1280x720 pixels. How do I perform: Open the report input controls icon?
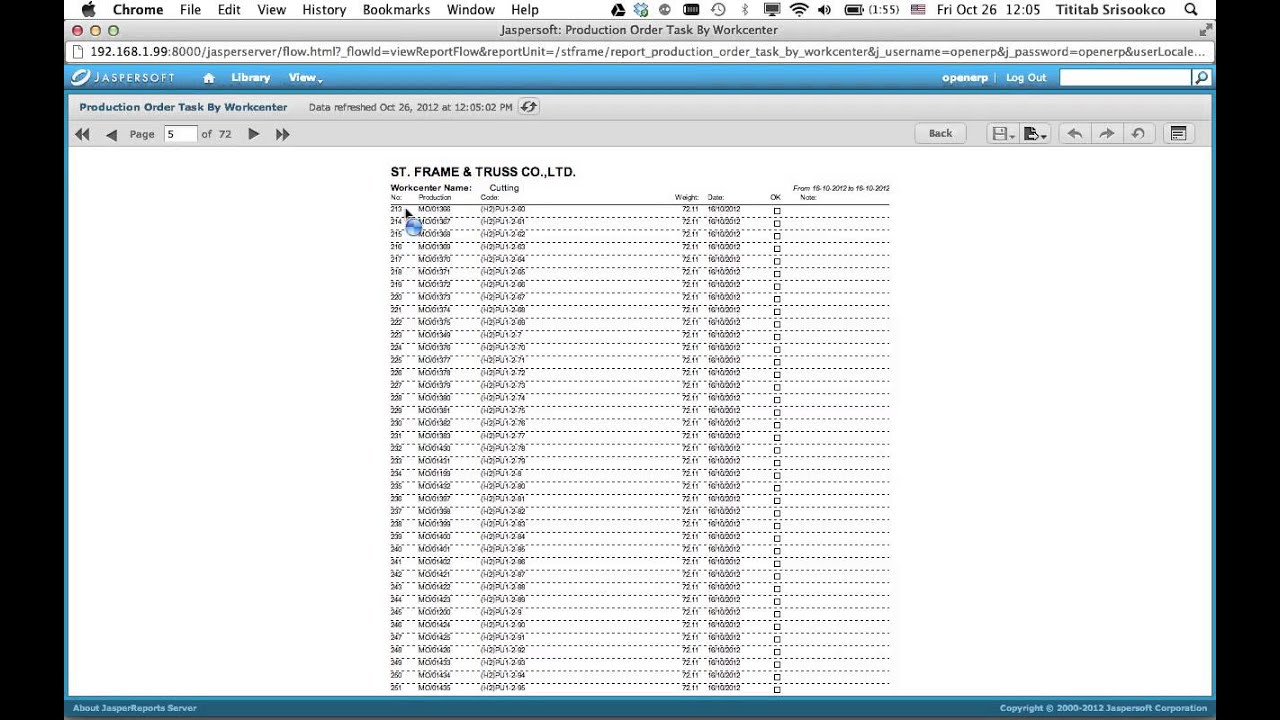click(1178, 133)
